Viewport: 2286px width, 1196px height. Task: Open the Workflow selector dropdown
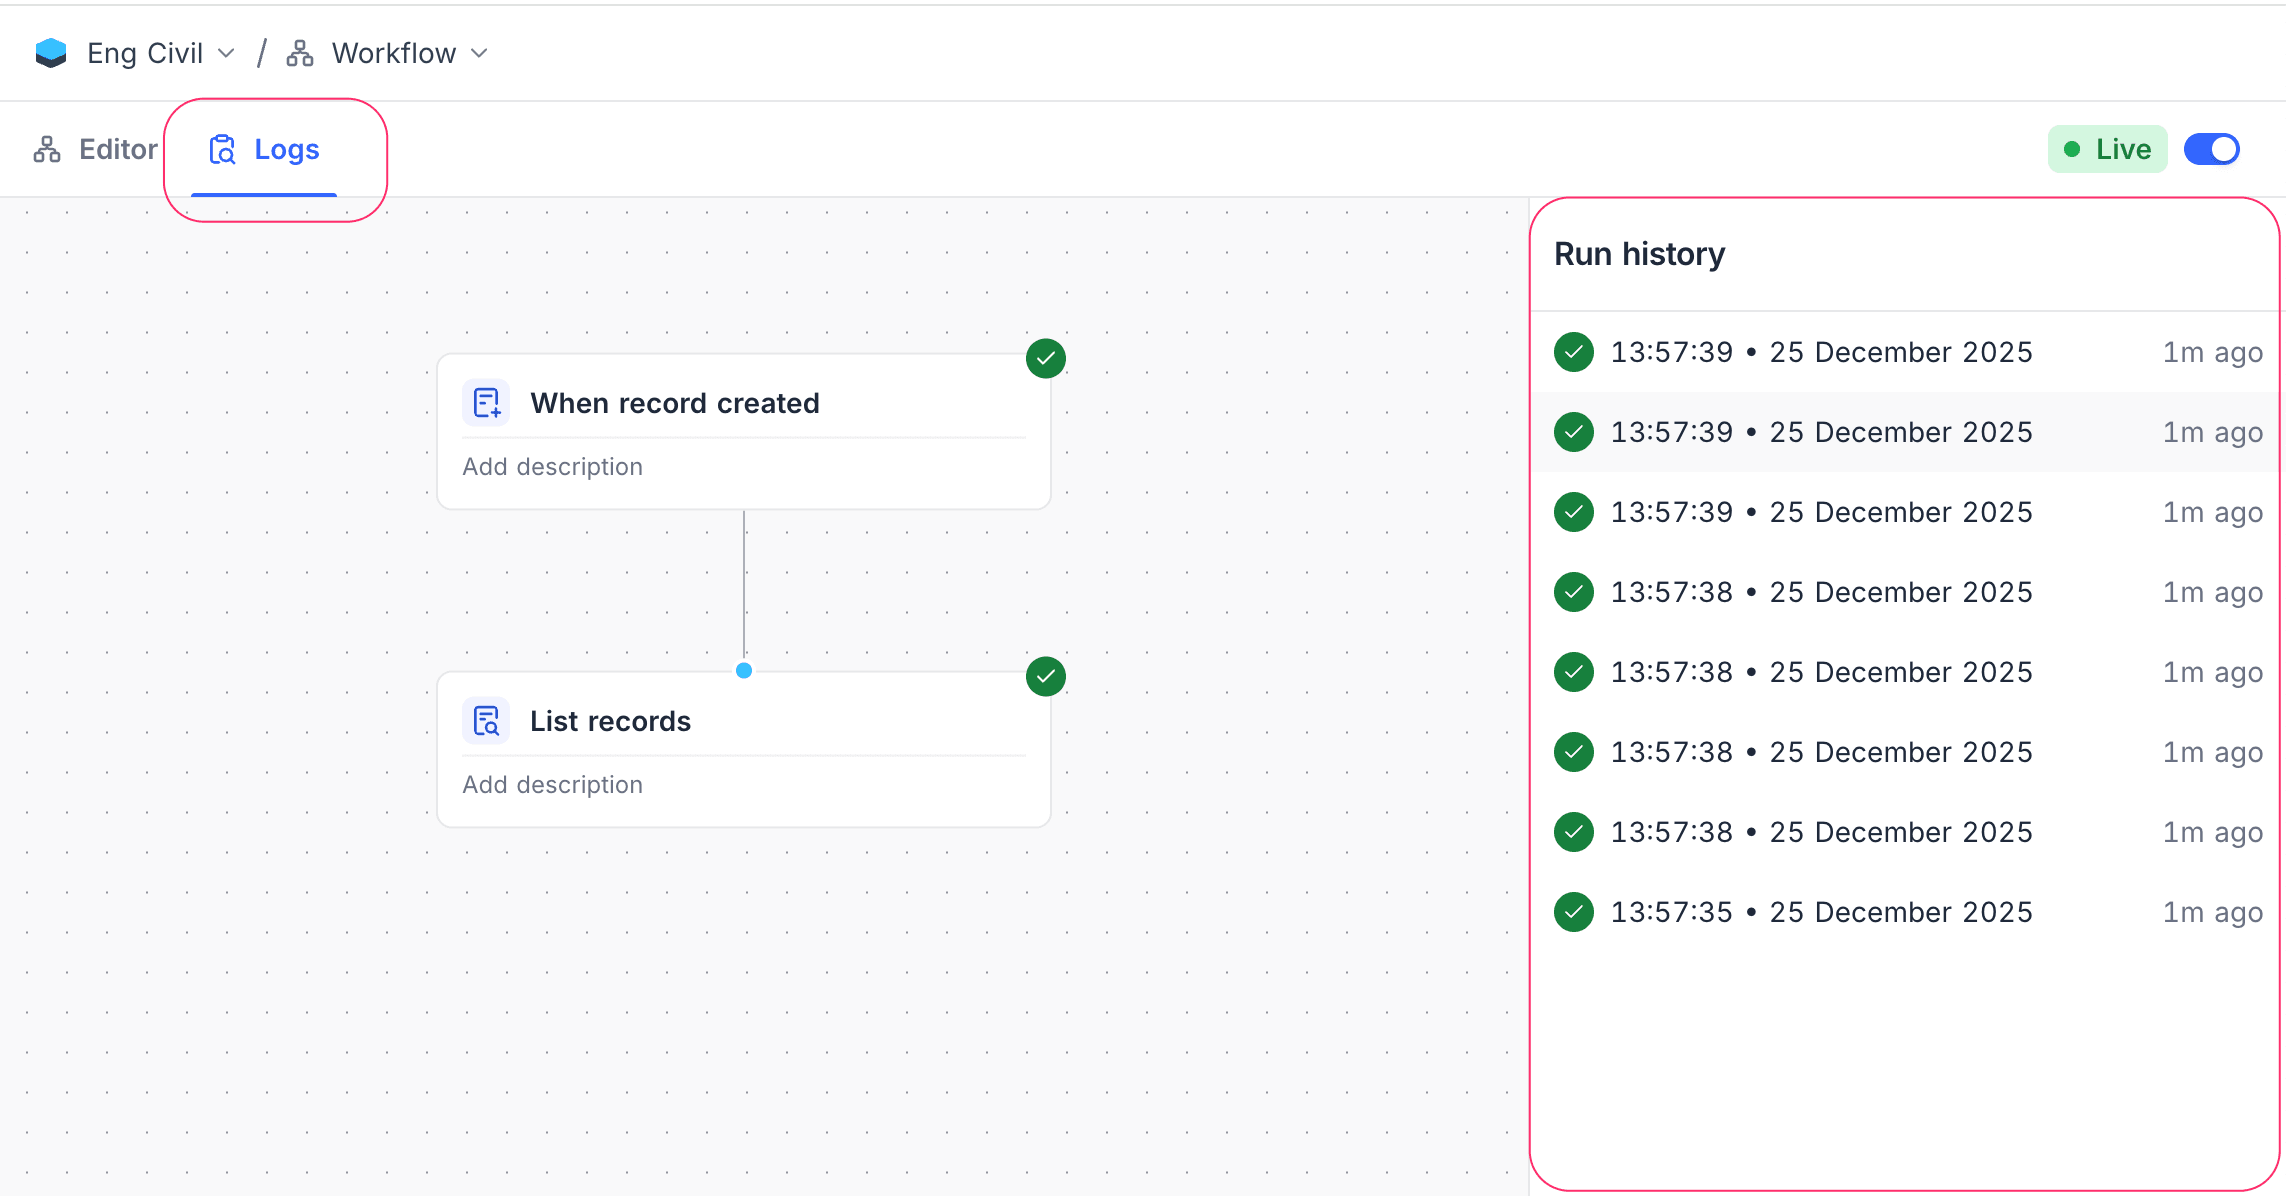coord(479,53)
